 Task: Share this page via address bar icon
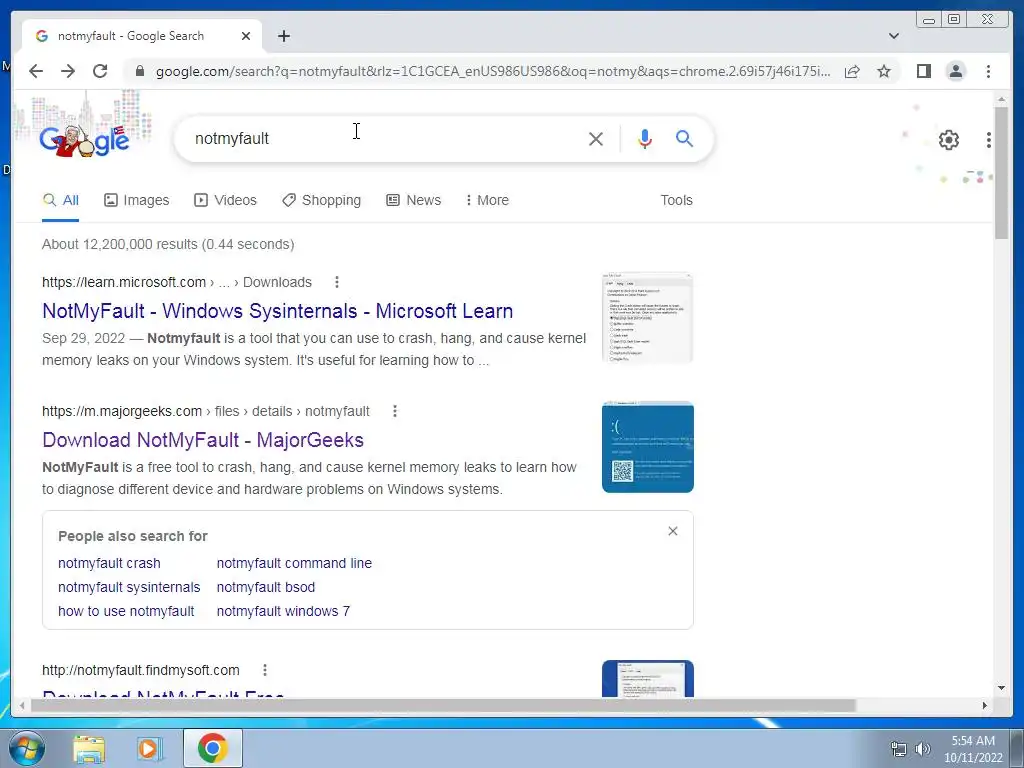tap(852, 71)
